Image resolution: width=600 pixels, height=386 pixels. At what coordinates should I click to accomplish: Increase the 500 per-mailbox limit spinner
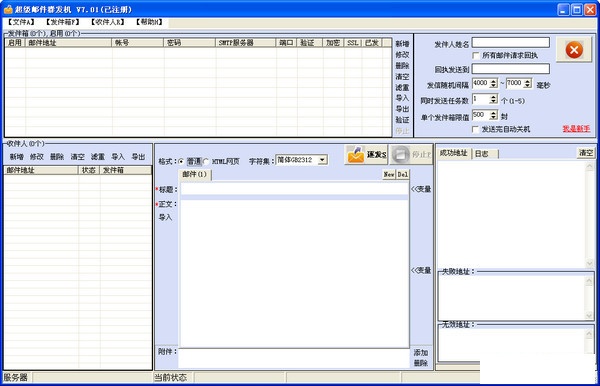493,112
